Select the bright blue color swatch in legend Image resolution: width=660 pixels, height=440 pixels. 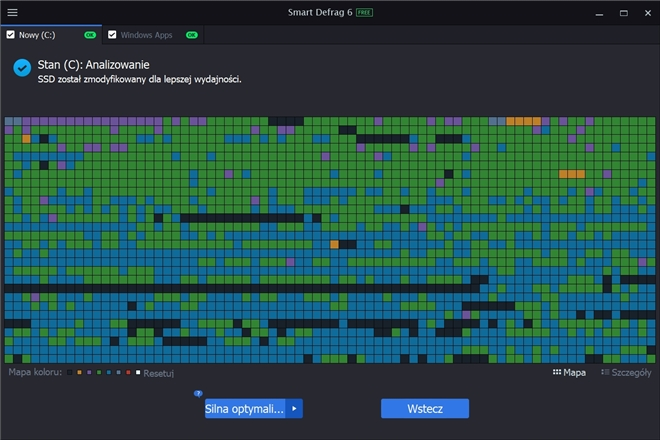pyautogui.click(x=109, y=373)
